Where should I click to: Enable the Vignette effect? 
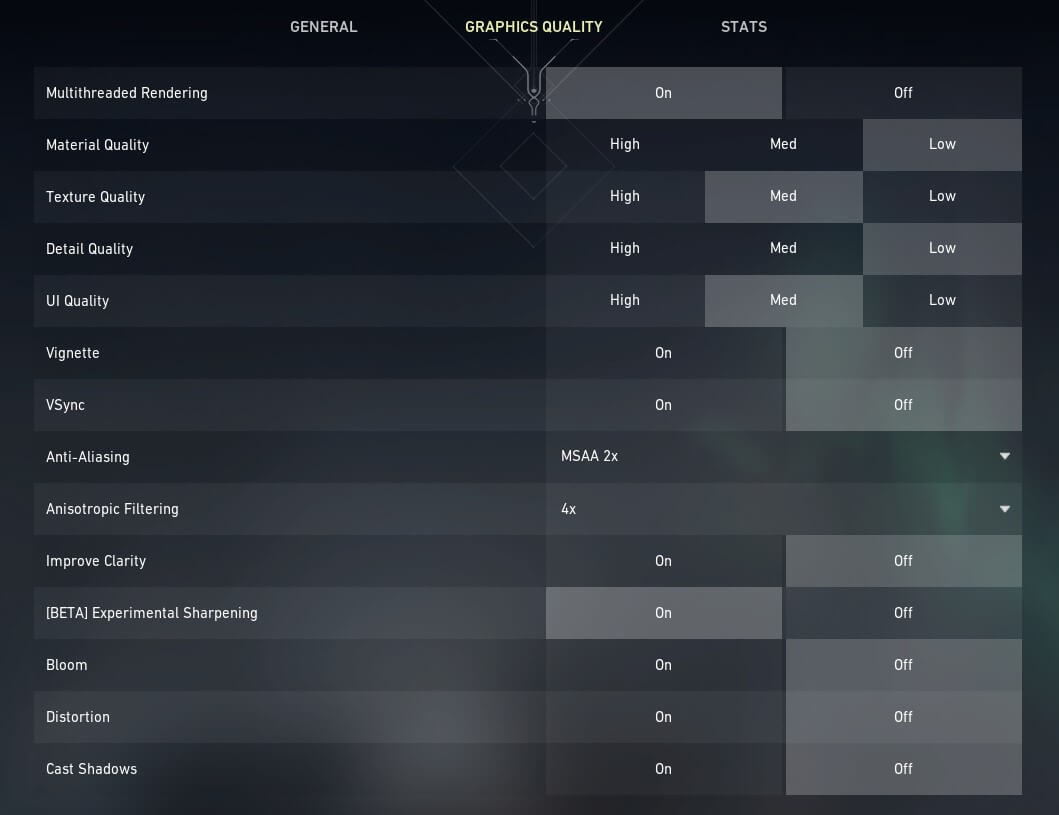[x=663, y=353]
